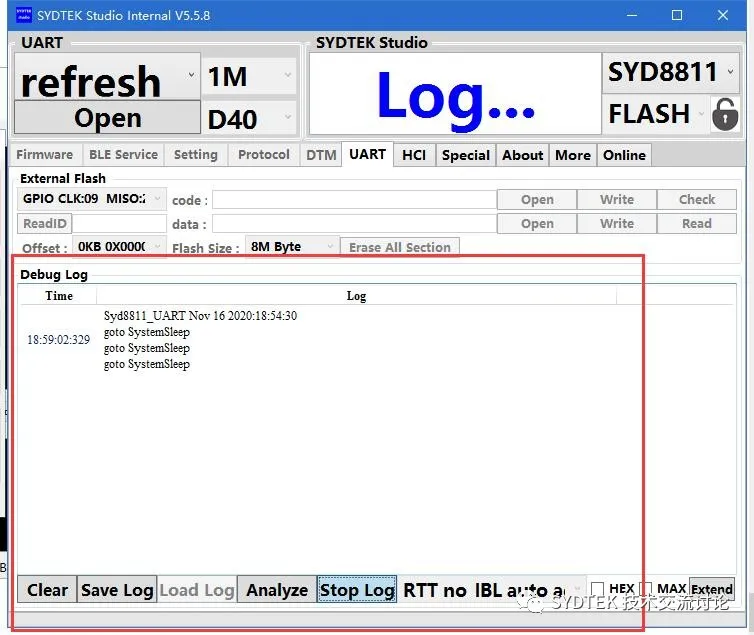
Task: Close the SYDTEK Studio window
Action: click(x=722, y=15)
